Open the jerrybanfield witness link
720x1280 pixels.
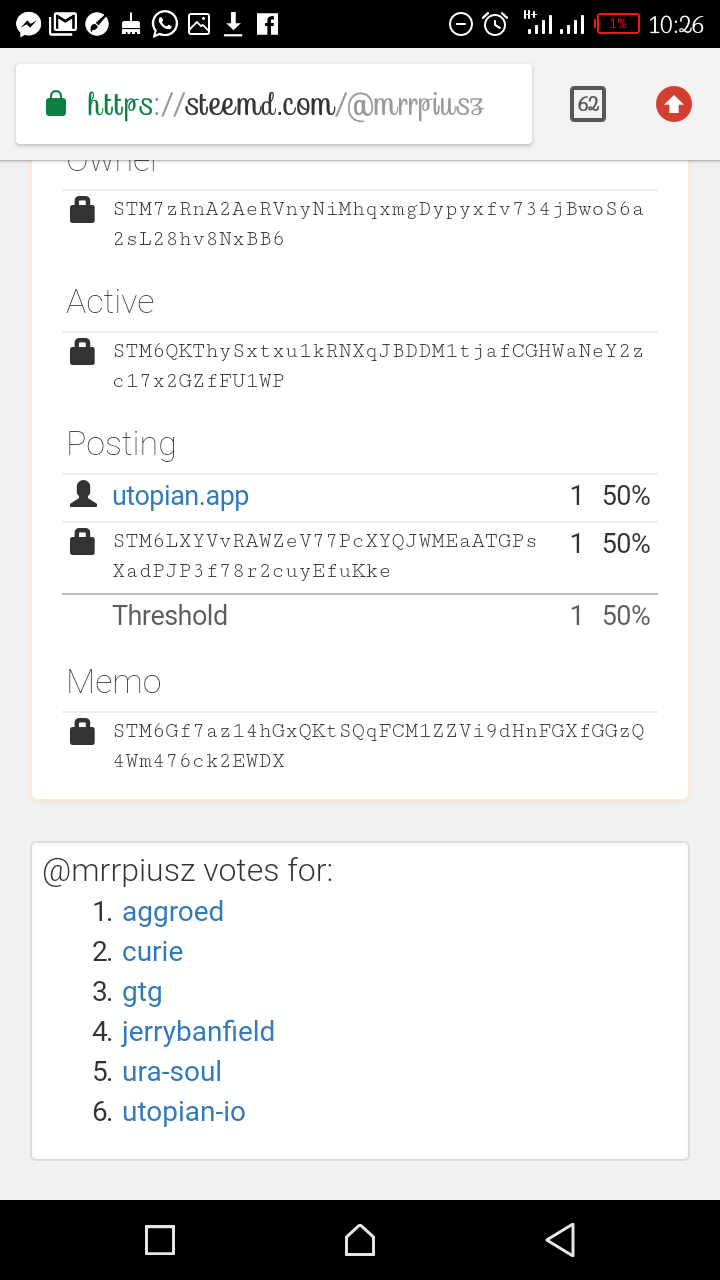198,1032
